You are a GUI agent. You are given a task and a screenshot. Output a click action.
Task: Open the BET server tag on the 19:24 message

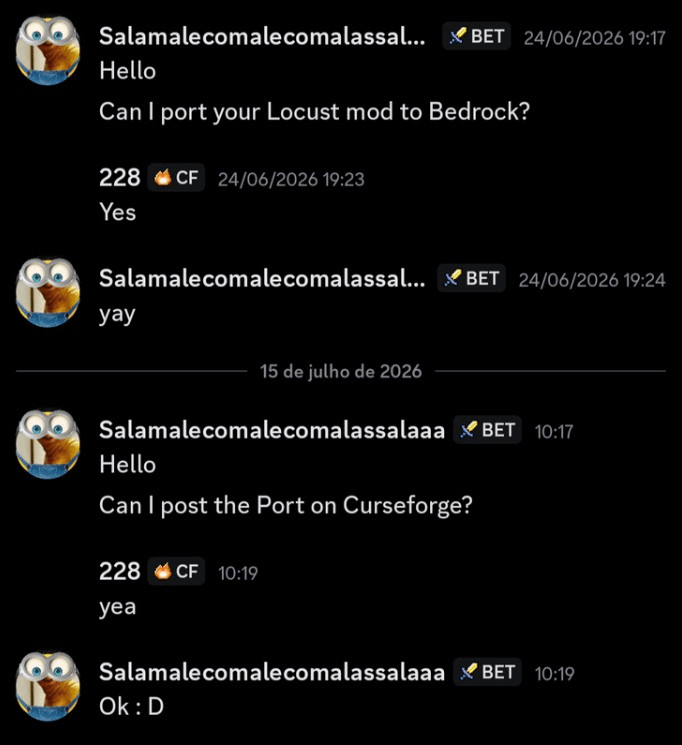click(x=471, y=278)
